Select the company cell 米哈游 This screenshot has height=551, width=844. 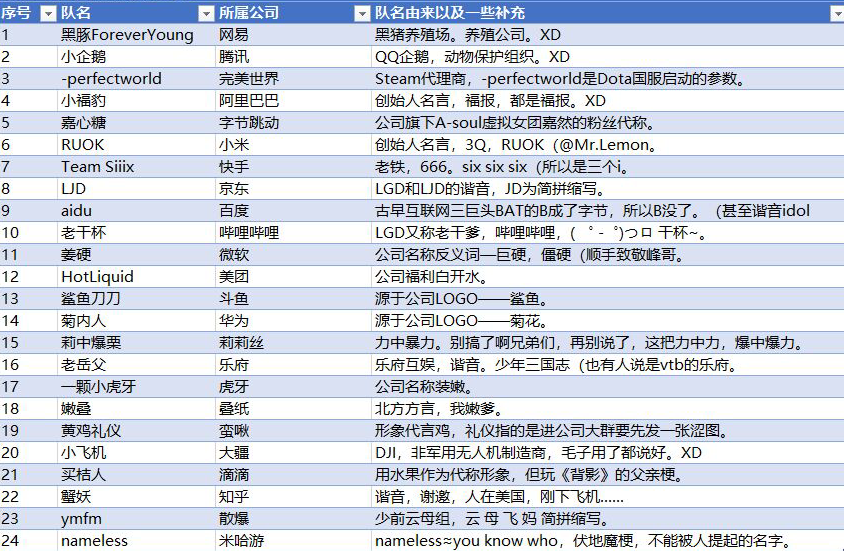pos(293,540)
